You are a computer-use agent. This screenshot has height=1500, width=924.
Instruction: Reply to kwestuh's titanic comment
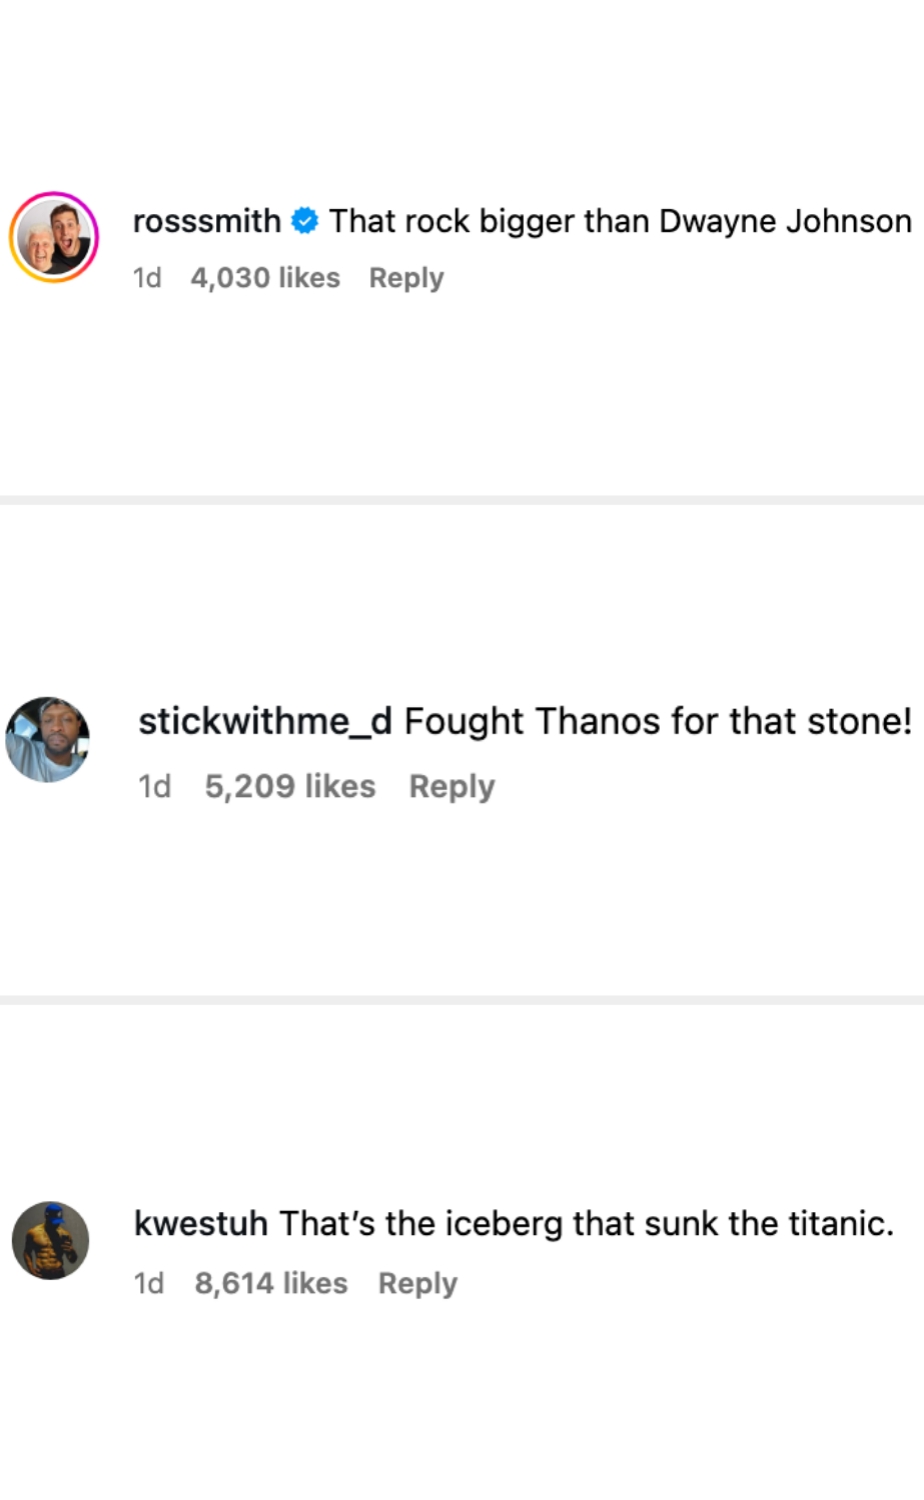pyautogui.click(x=417, y=1283)
